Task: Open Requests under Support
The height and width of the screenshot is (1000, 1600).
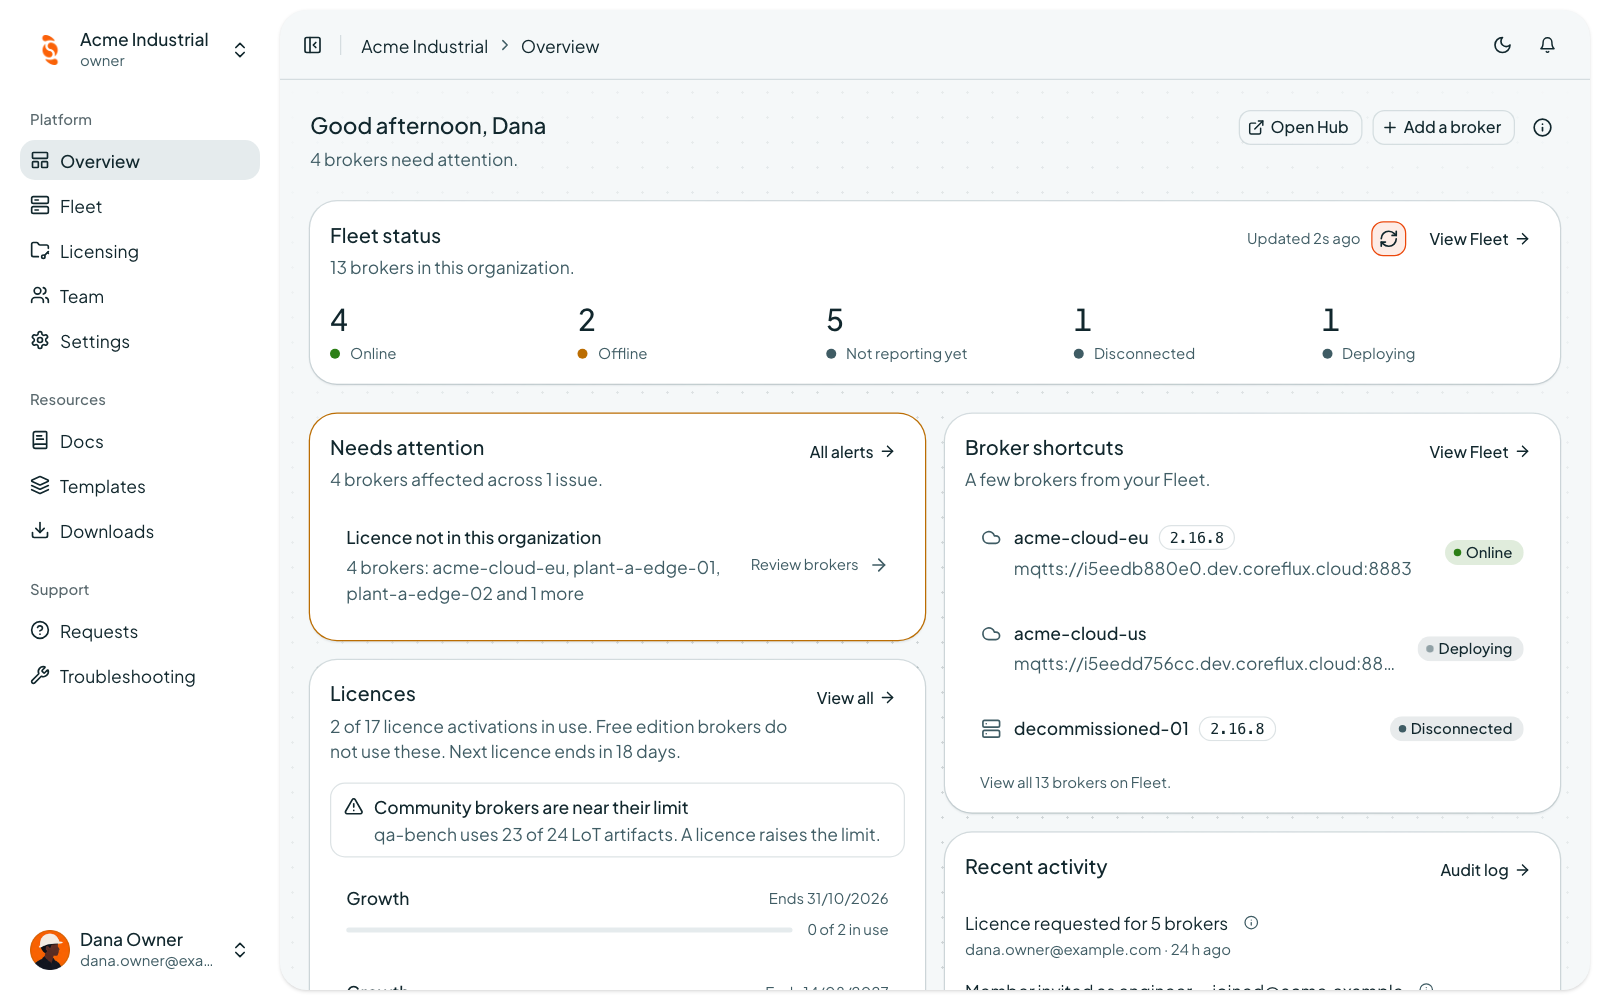Action: (x=140, y=631)
